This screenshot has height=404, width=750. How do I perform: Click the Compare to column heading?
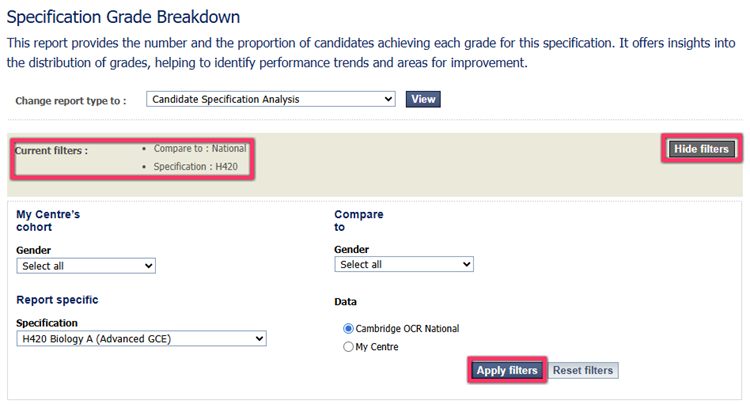(x=359, y=220)
